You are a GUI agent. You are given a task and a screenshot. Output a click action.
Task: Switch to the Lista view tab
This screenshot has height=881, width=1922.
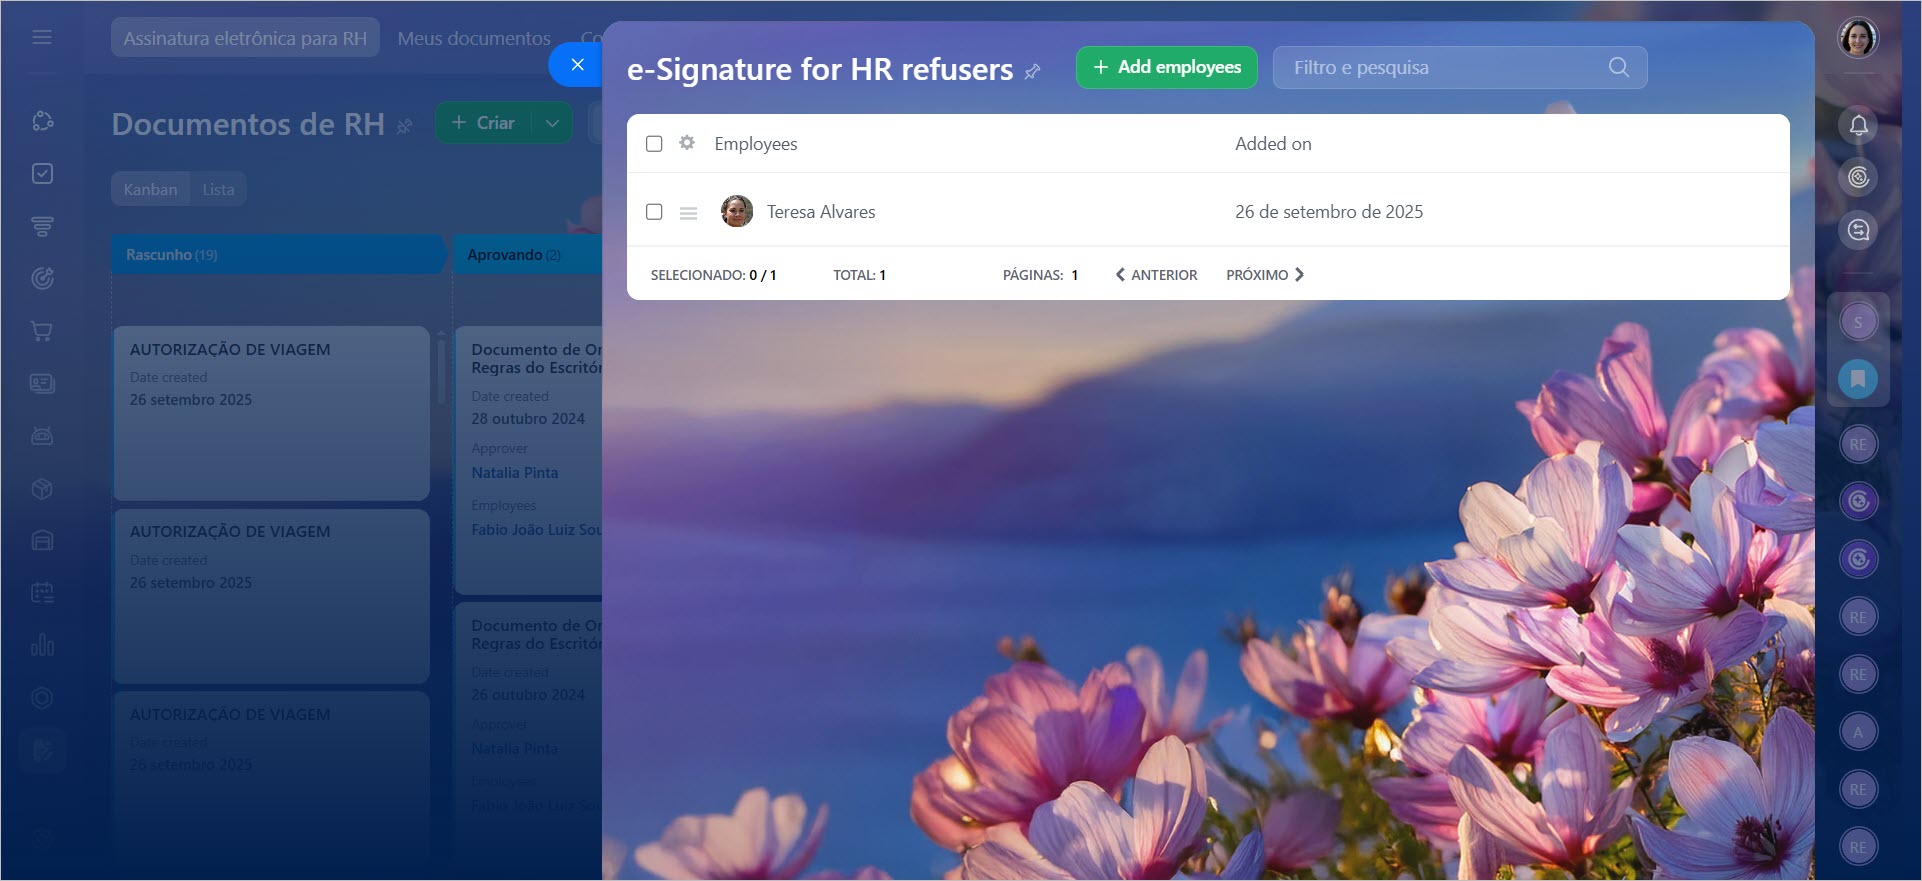click(x=218, y=189)
